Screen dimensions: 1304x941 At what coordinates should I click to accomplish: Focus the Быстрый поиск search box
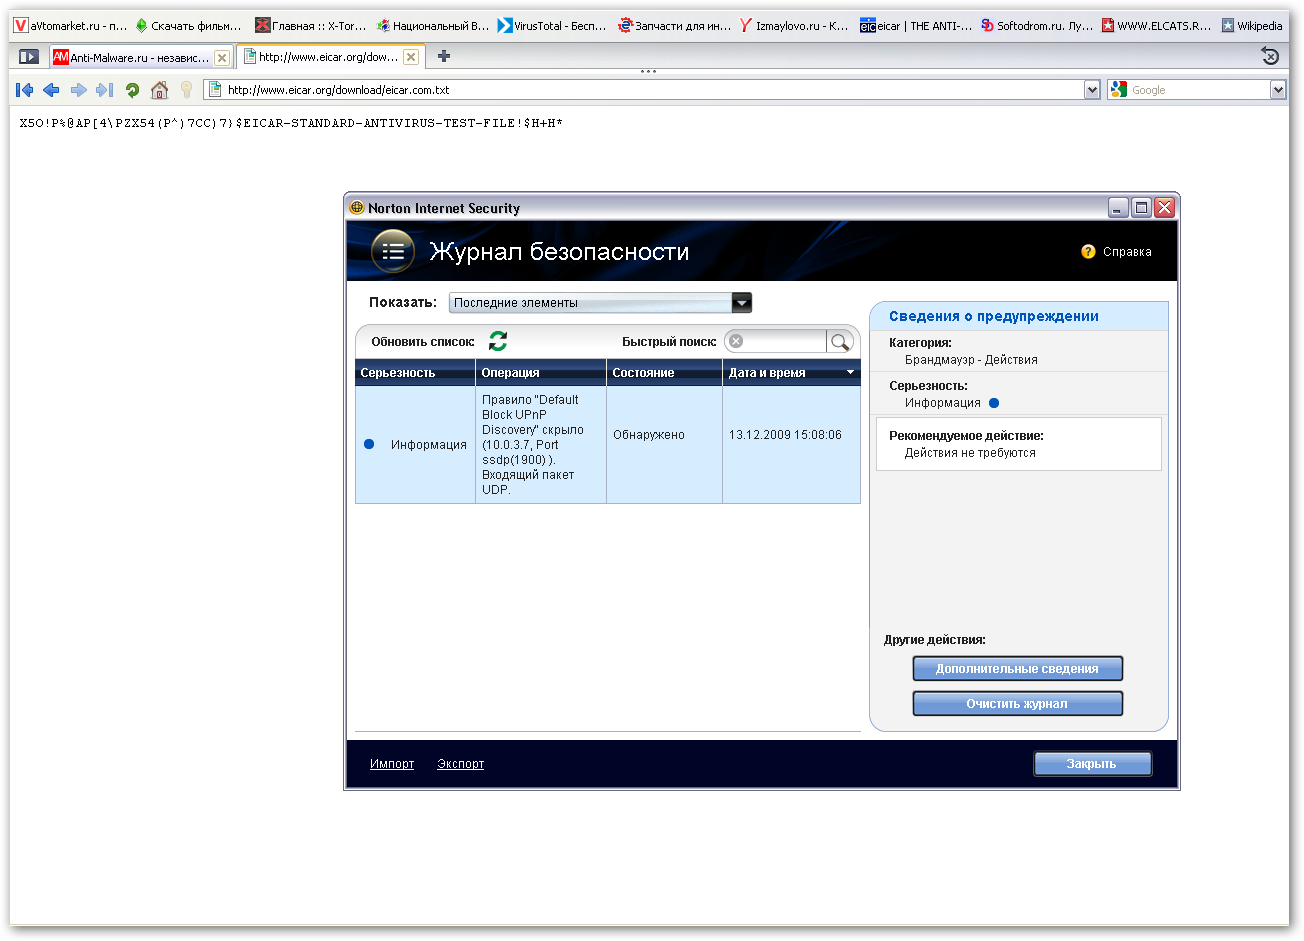click(x=784, y=342)
